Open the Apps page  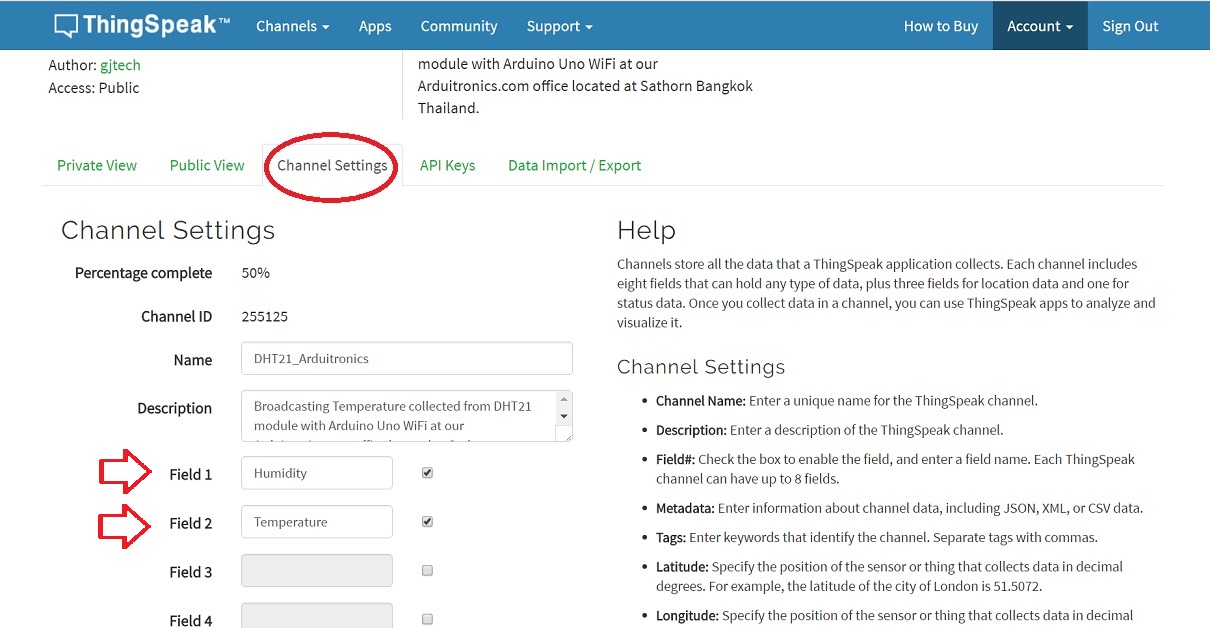pyautogui.click(x=375, y=26)
